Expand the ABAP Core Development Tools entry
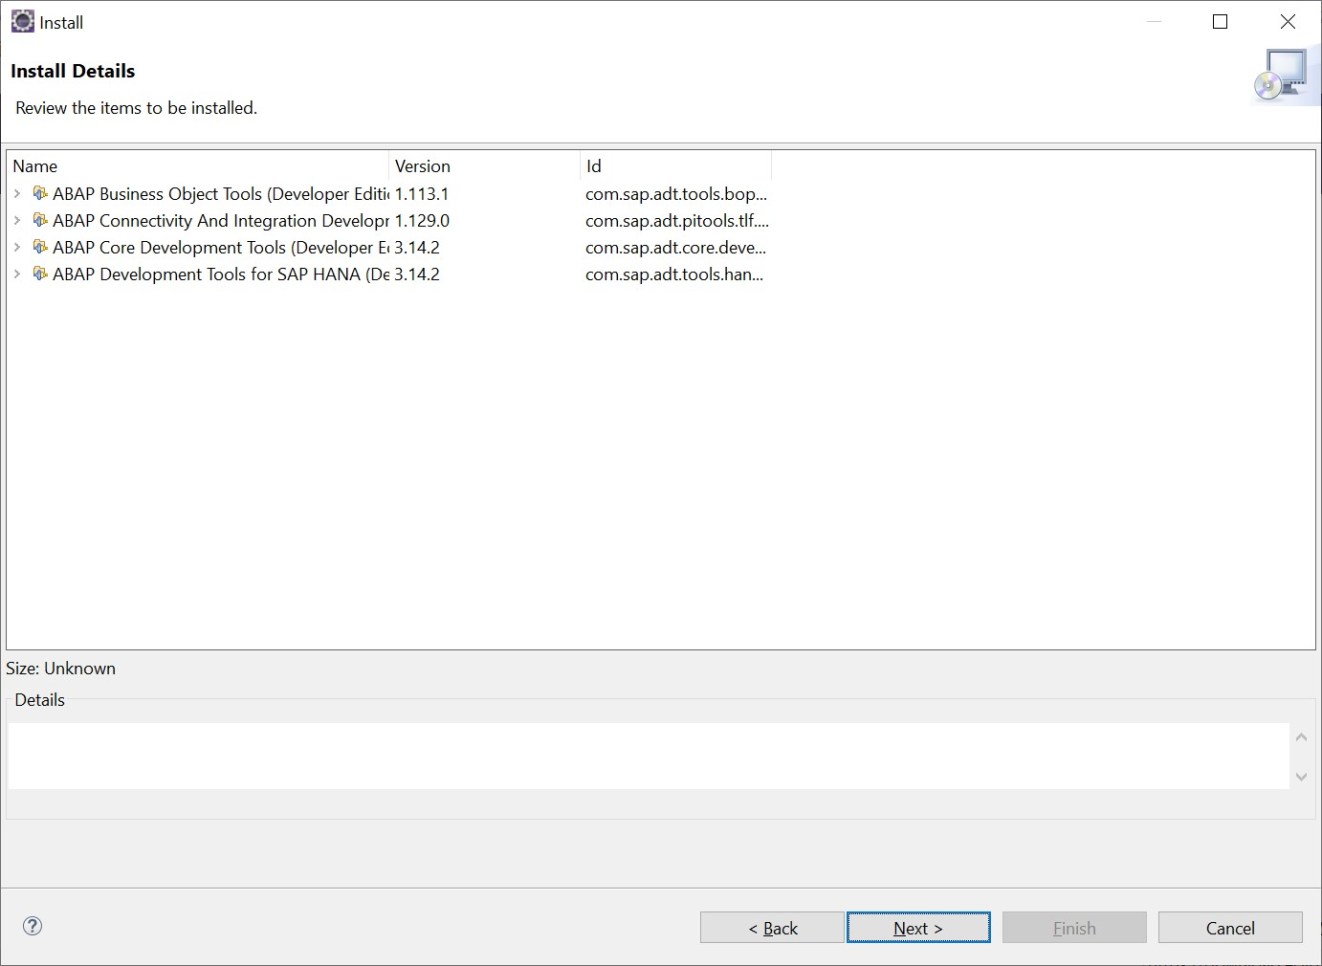The image size is (1322, 966). pyautogui.click(x=18, y=247)
